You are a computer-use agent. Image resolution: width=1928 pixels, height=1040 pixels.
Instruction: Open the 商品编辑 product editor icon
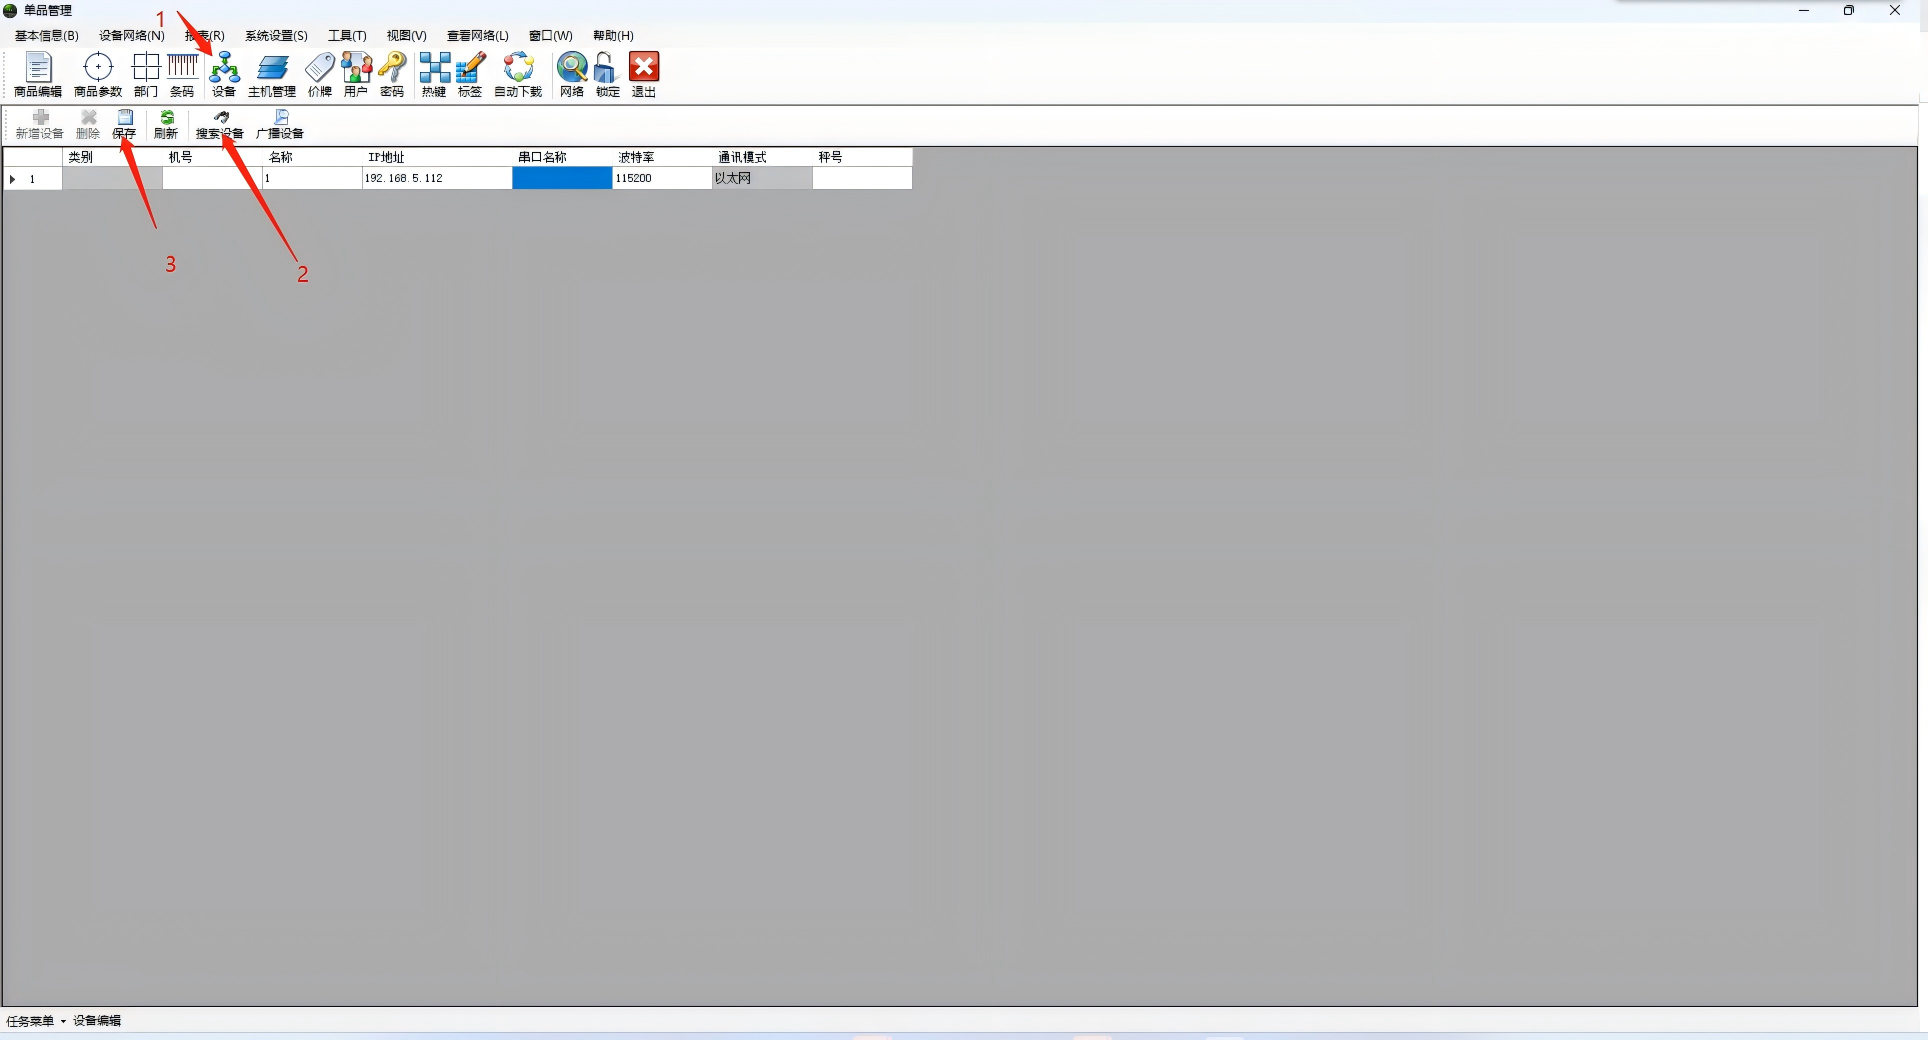pos(38,75)
